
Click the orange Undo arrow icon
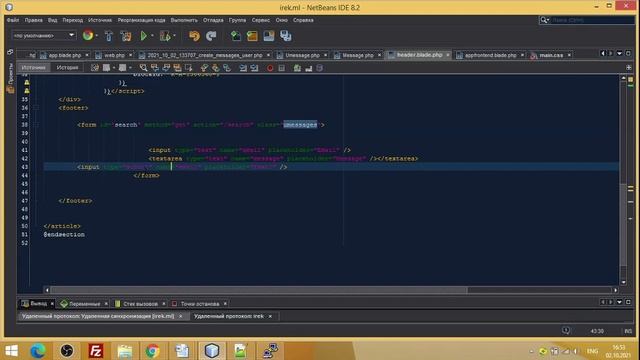pyautogui.click(x=194, y=36)
